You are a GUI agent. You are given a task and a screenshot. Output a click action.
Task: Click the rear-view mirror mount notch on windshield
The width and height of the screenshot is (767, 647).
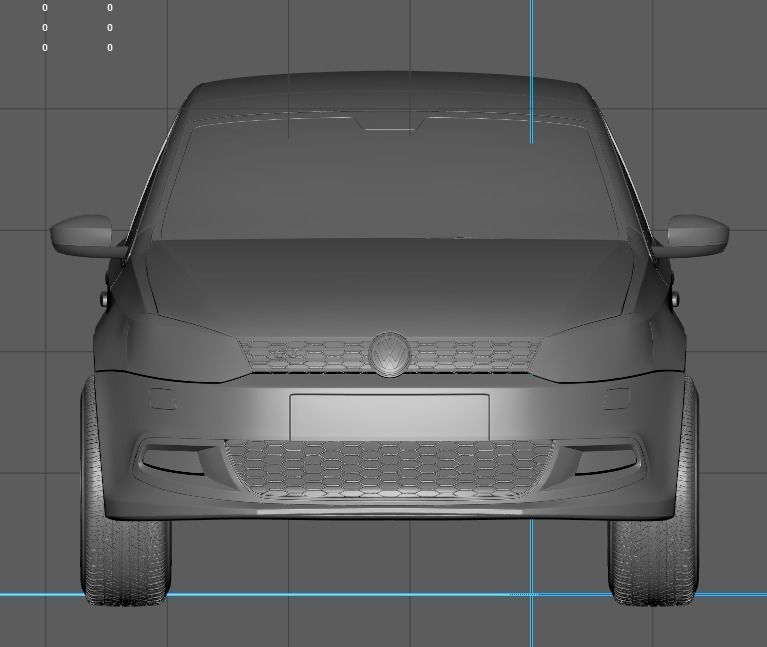click(x=390, y=122)
